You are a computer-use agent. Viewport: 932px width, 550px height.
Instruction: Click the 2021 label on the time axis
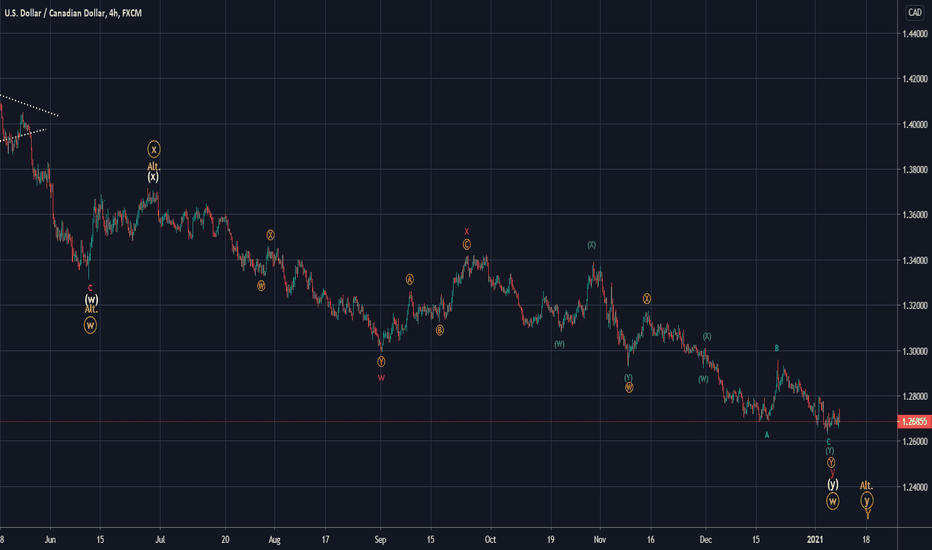[815, 540]
